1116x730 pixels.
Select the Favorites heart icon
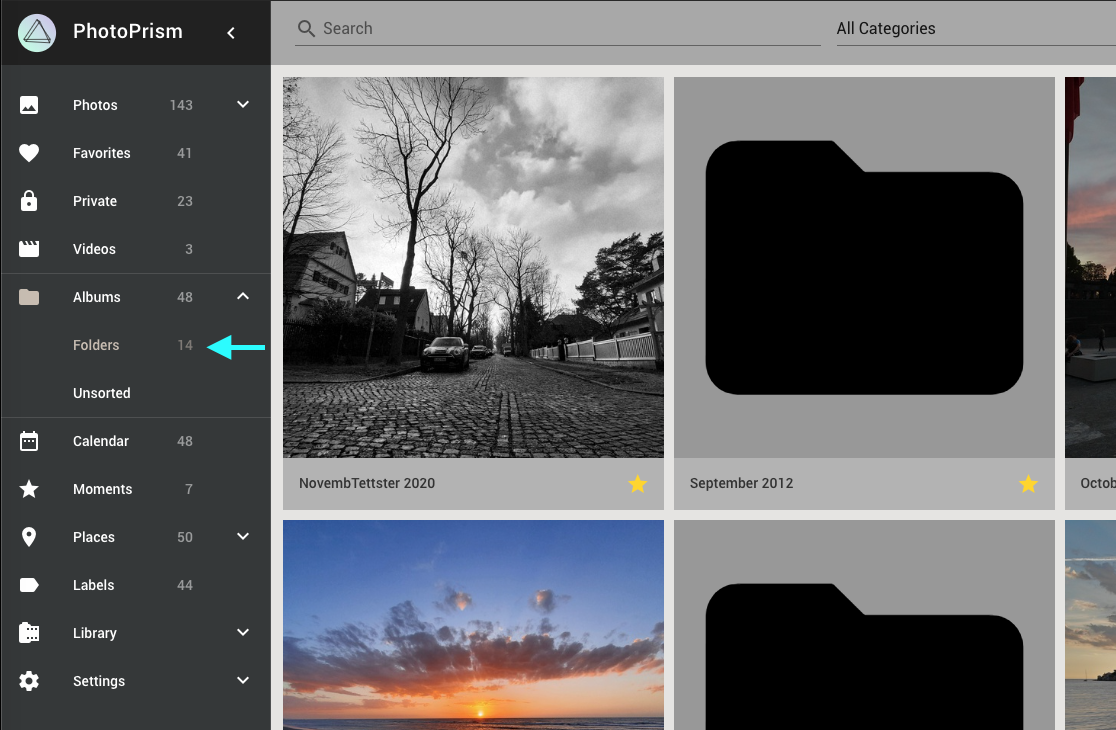click(x=29, y=153)
